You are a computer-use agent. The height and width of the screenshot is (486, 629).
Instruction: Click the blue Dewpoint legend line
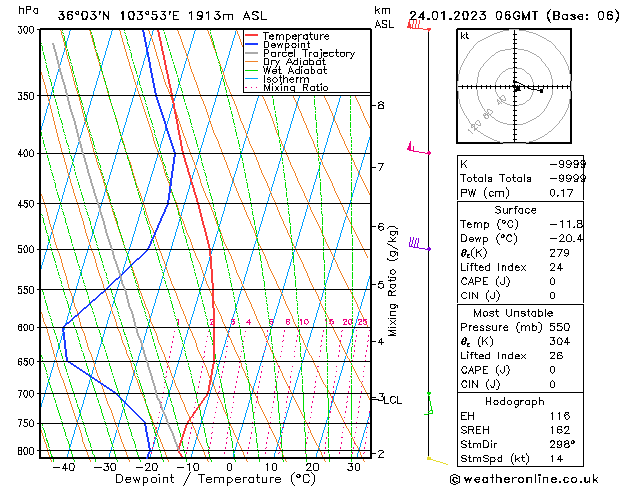(x=251, y=45)
